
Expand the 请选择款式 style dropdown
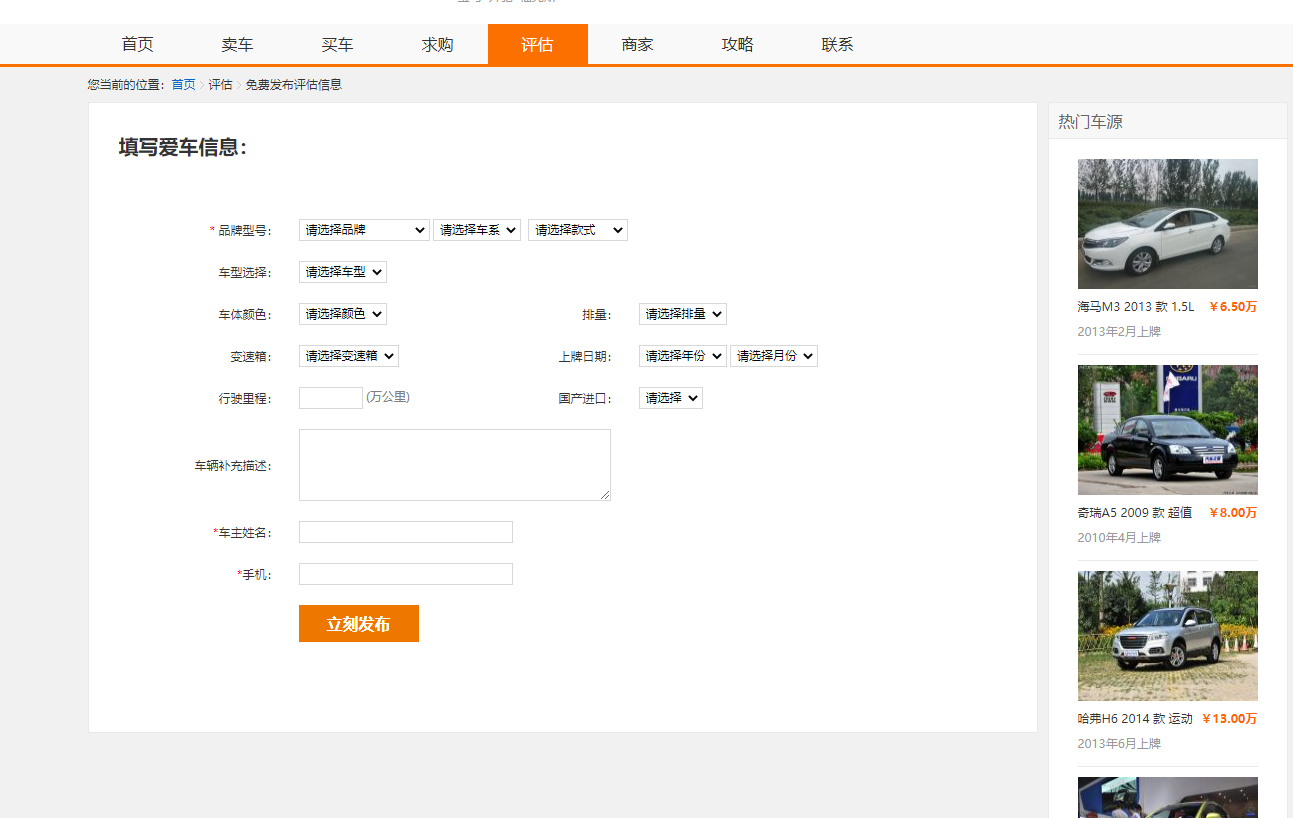point(577,229)
